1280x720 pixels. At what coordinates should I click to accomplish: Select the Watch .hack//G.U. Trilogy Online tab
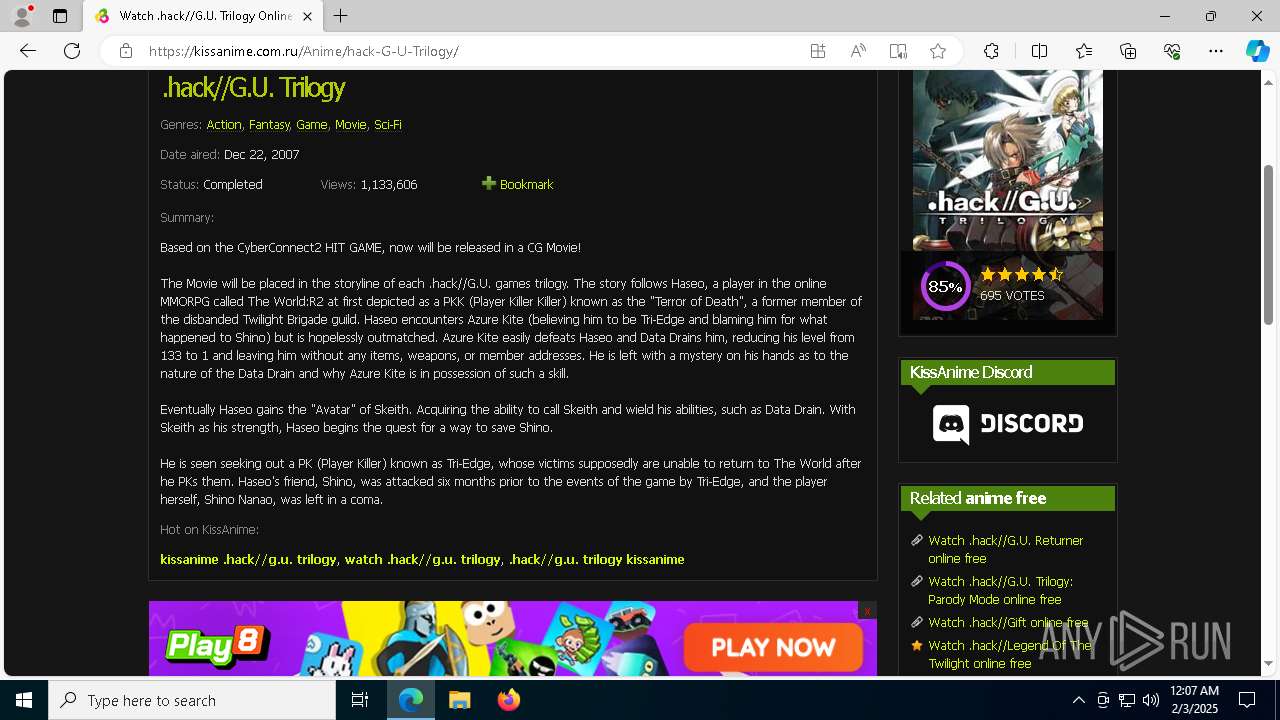(x=203, y=16)
